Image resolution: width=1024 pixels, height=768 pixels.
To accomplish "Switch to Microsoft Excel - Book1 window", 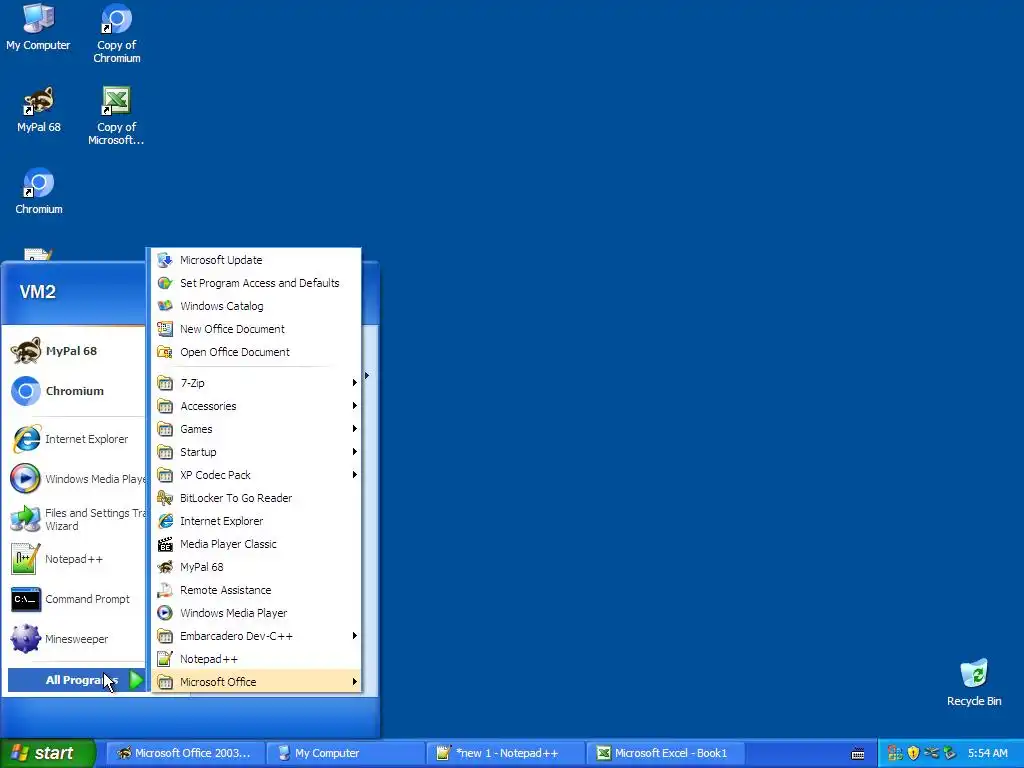I will pyautogui.click(x=666, y=754).
